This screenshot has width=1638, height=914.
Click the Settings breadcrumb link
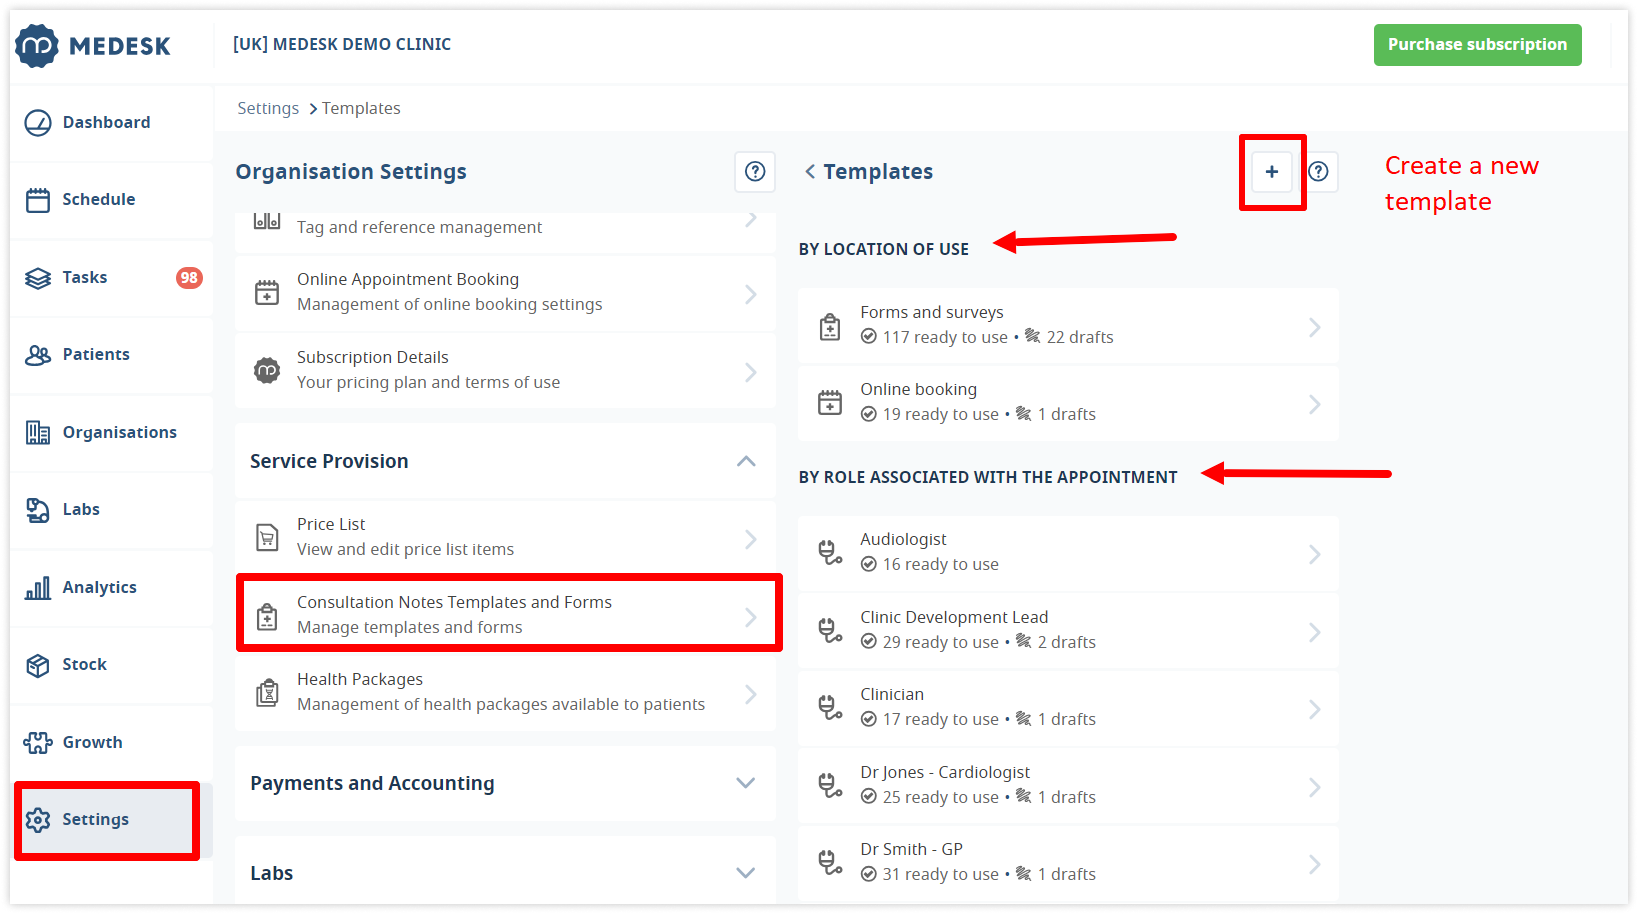(268, 108)
